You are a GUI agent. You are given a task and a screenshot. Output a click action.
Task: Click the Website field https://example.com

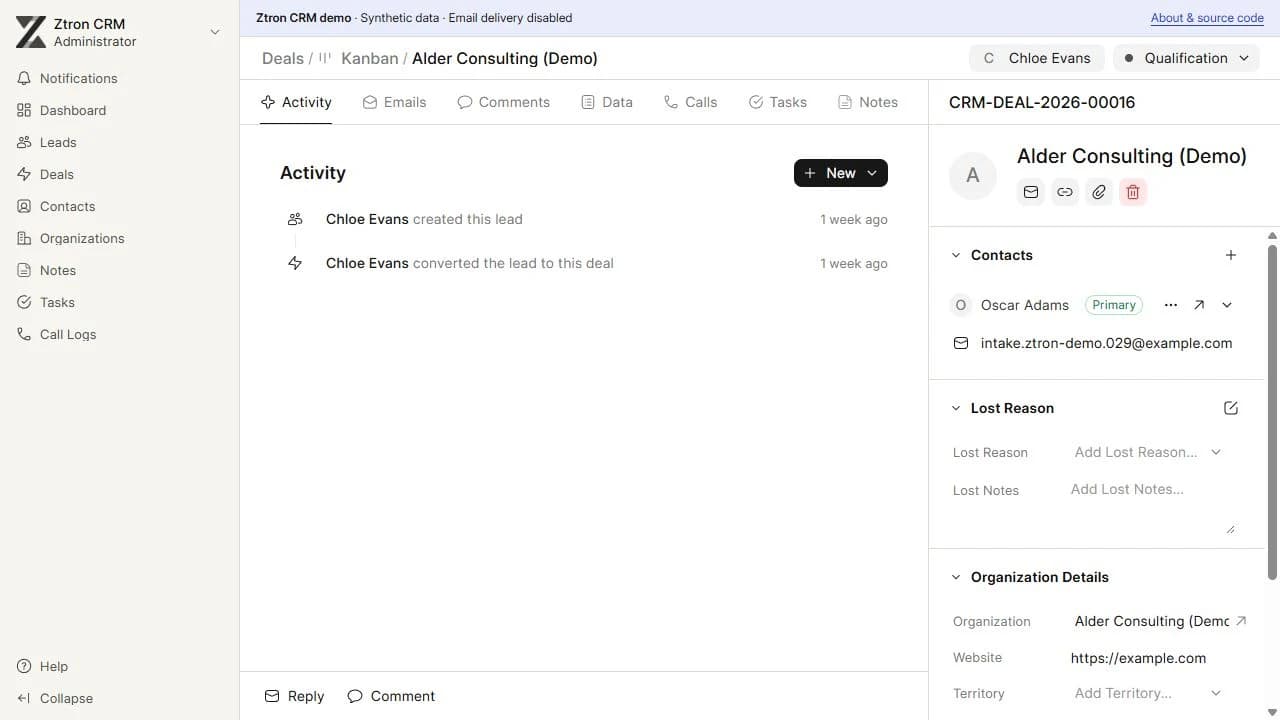coord(1151,658)
